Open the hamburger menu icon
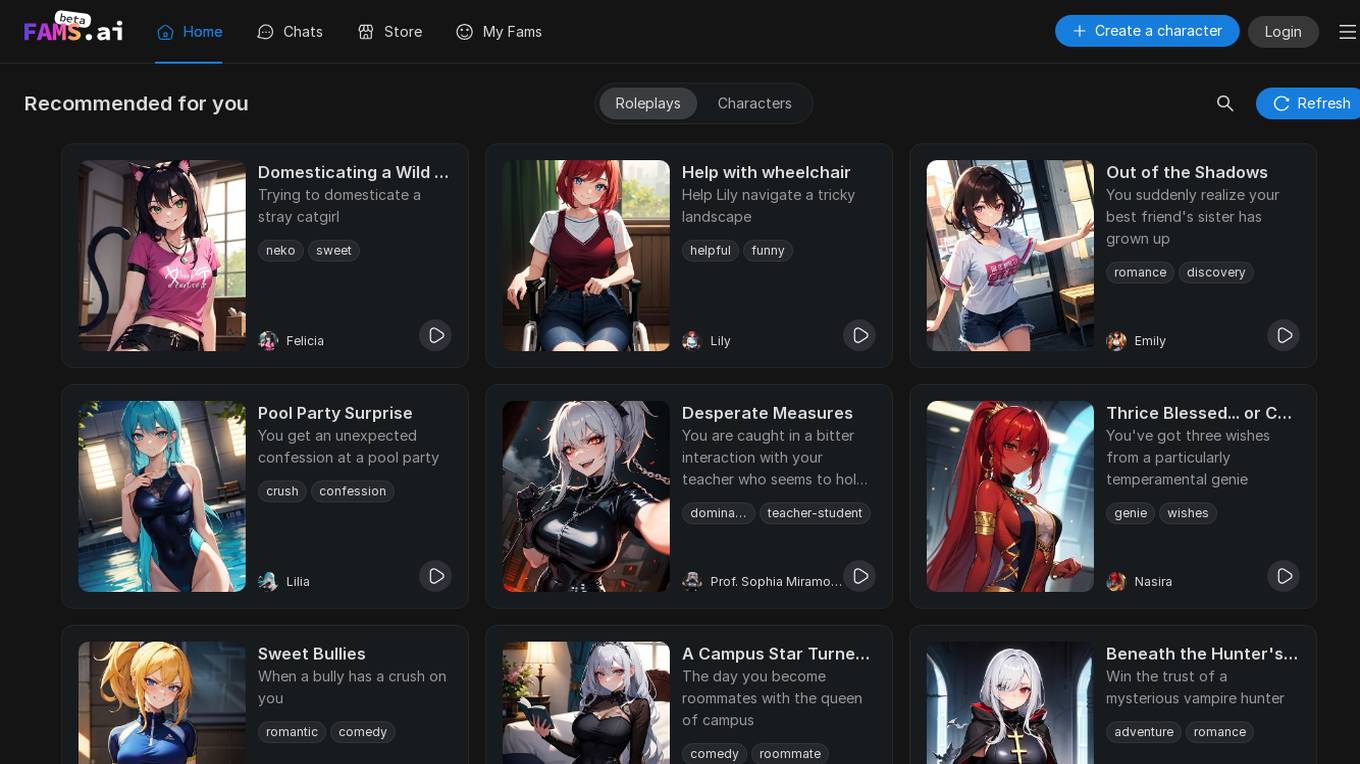The image size is (1360, 764). click(1347, 32)
